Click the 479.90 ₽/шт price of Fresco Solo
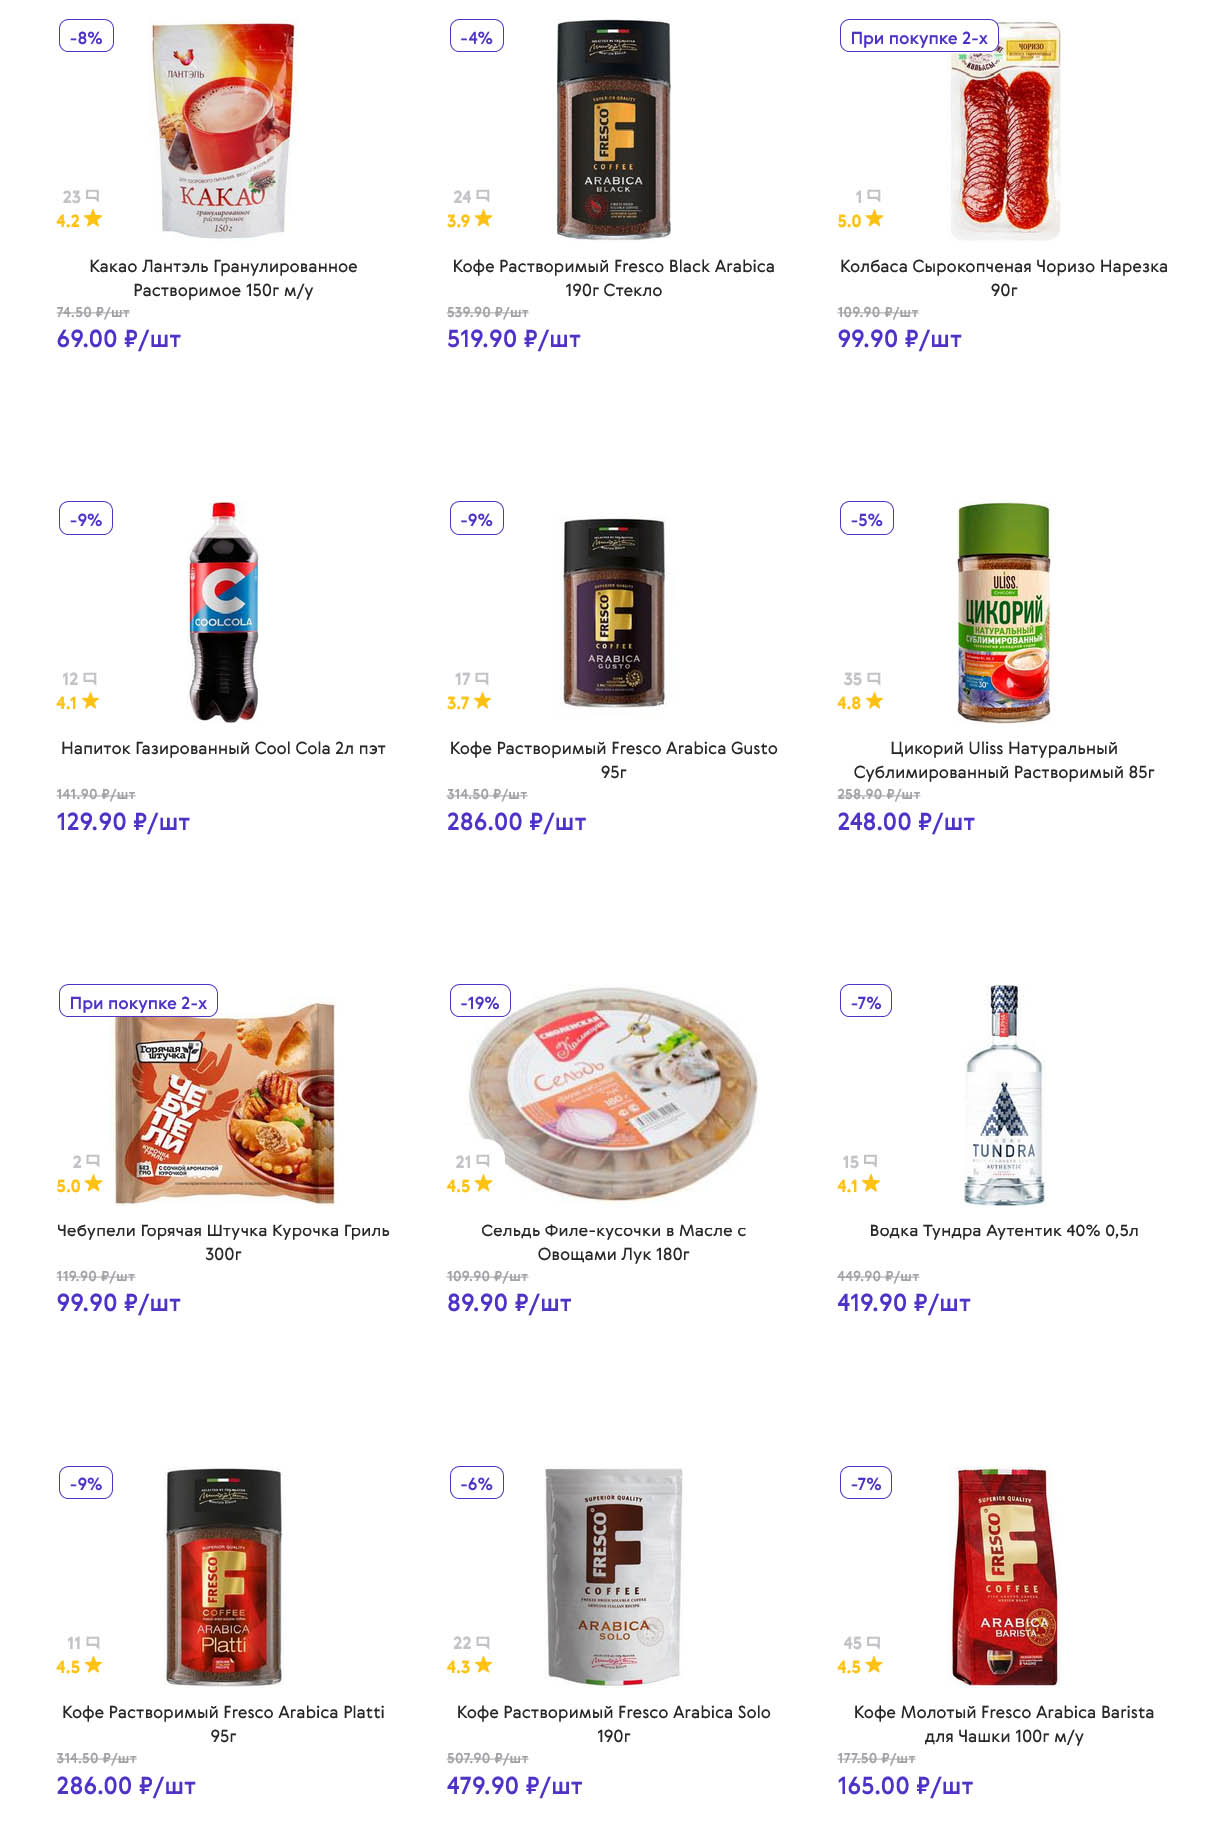This screenshot has height=1838, width=1231. (514, 1786)
